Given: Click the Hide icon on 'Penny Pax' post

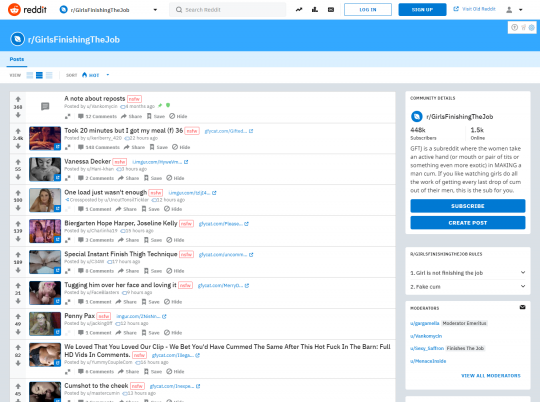Looking at the screenshot, I should 167,333.
